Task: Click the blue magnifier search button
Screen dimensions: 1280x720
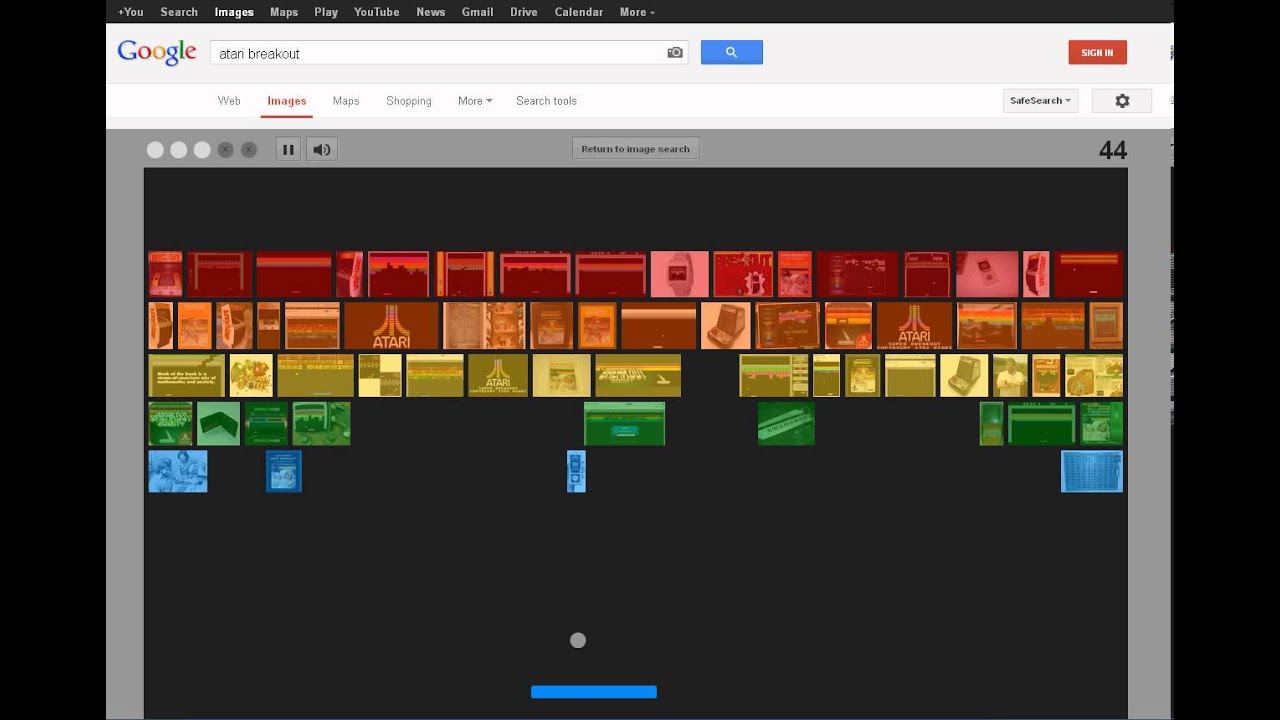Action: (732, 52)
